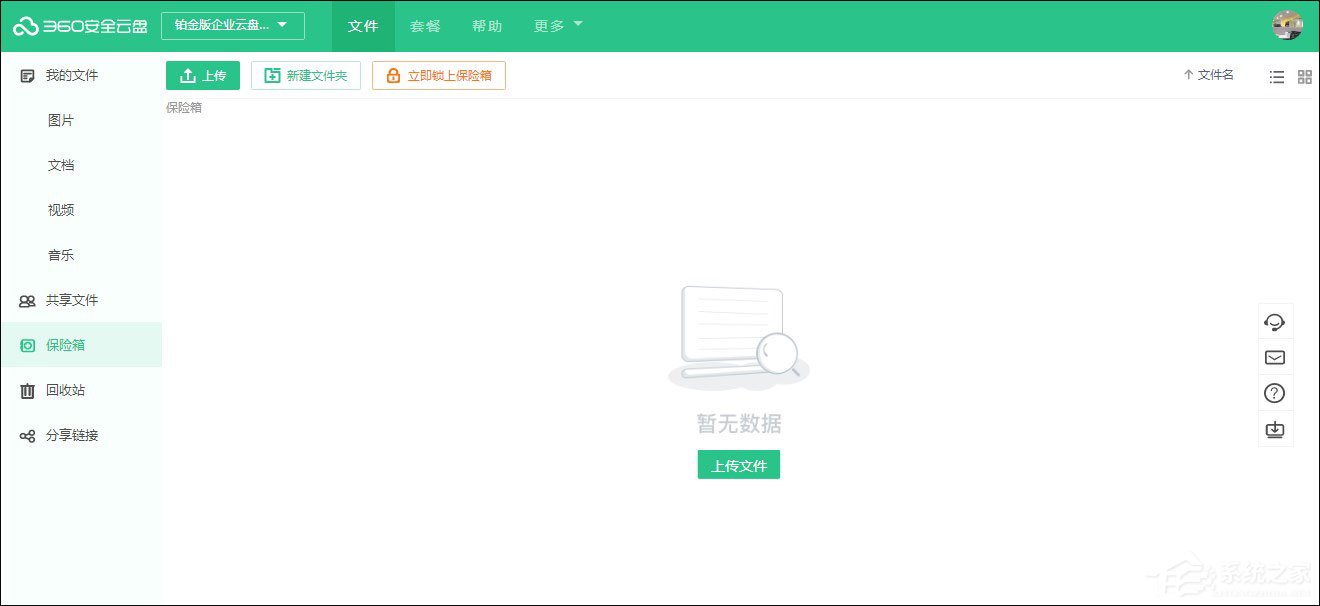Image resolution: width=1320 pixels, height=606 pixels.
Task: Expand the 更多 dropdown menu
Action: coord(556,26)
